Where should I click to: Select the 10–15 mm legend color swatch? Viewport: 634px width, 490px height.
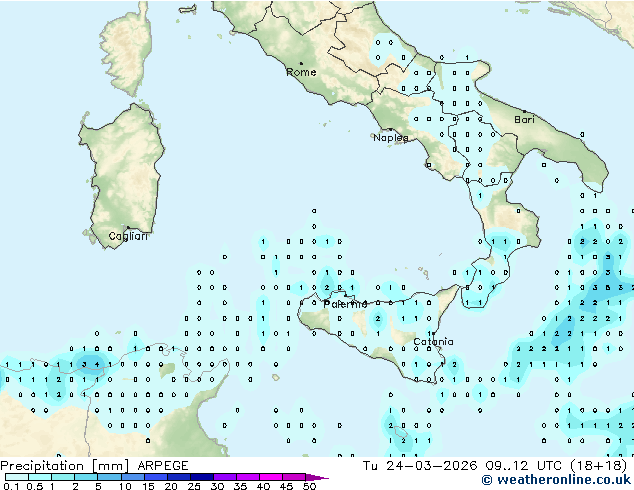click(x=132, y=477)
